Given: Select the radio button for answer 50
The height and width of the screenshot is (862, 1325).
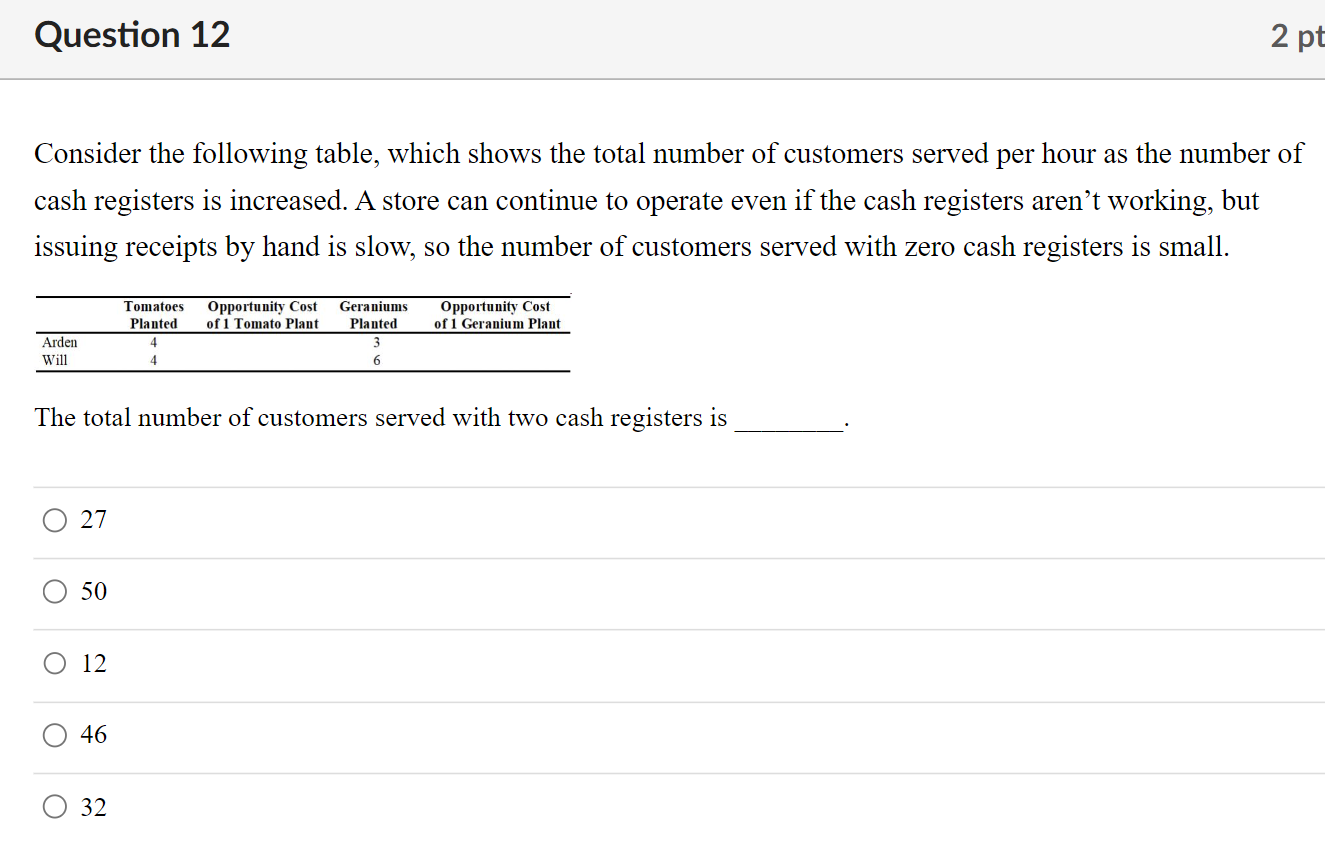Looking at the screenshot, I should pyautogui.click(x=54, y=591).
